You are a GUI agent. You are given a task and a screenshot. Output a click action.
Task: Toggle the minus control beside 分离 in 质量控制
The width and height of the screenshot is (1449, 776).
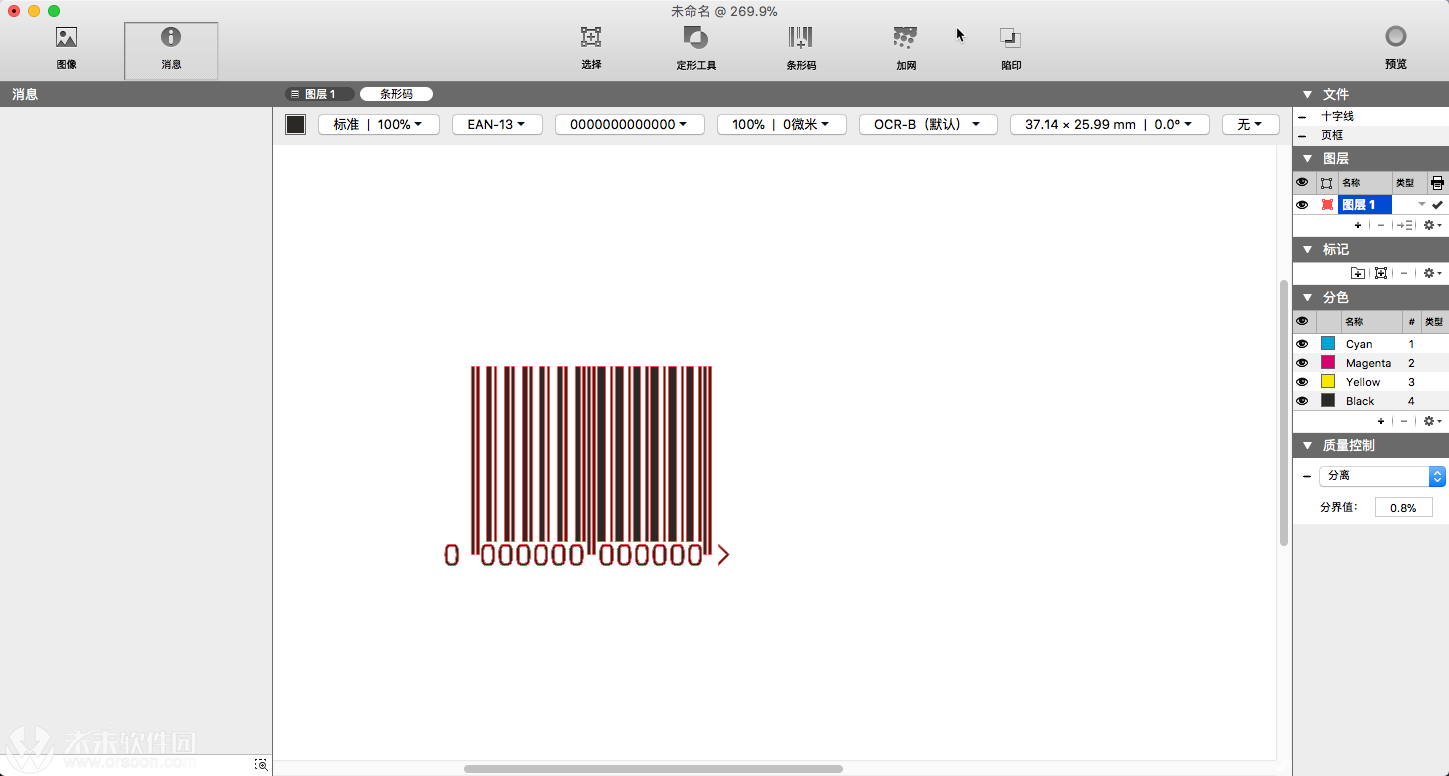pos(1307,476)
